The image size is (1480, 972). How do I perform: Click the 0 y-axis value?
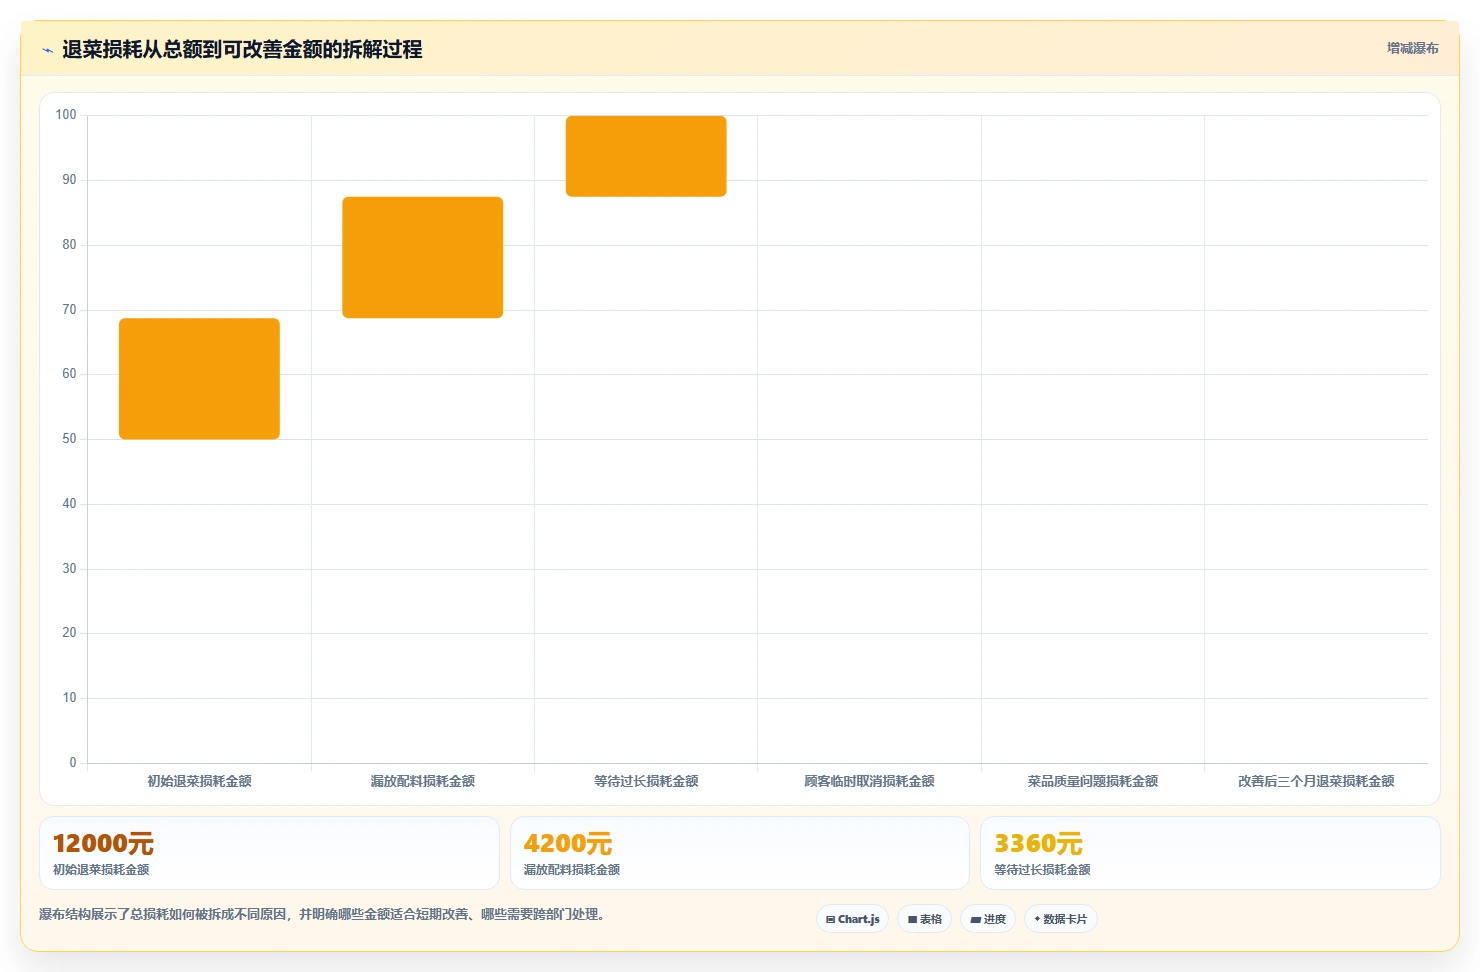click(73, 763)
